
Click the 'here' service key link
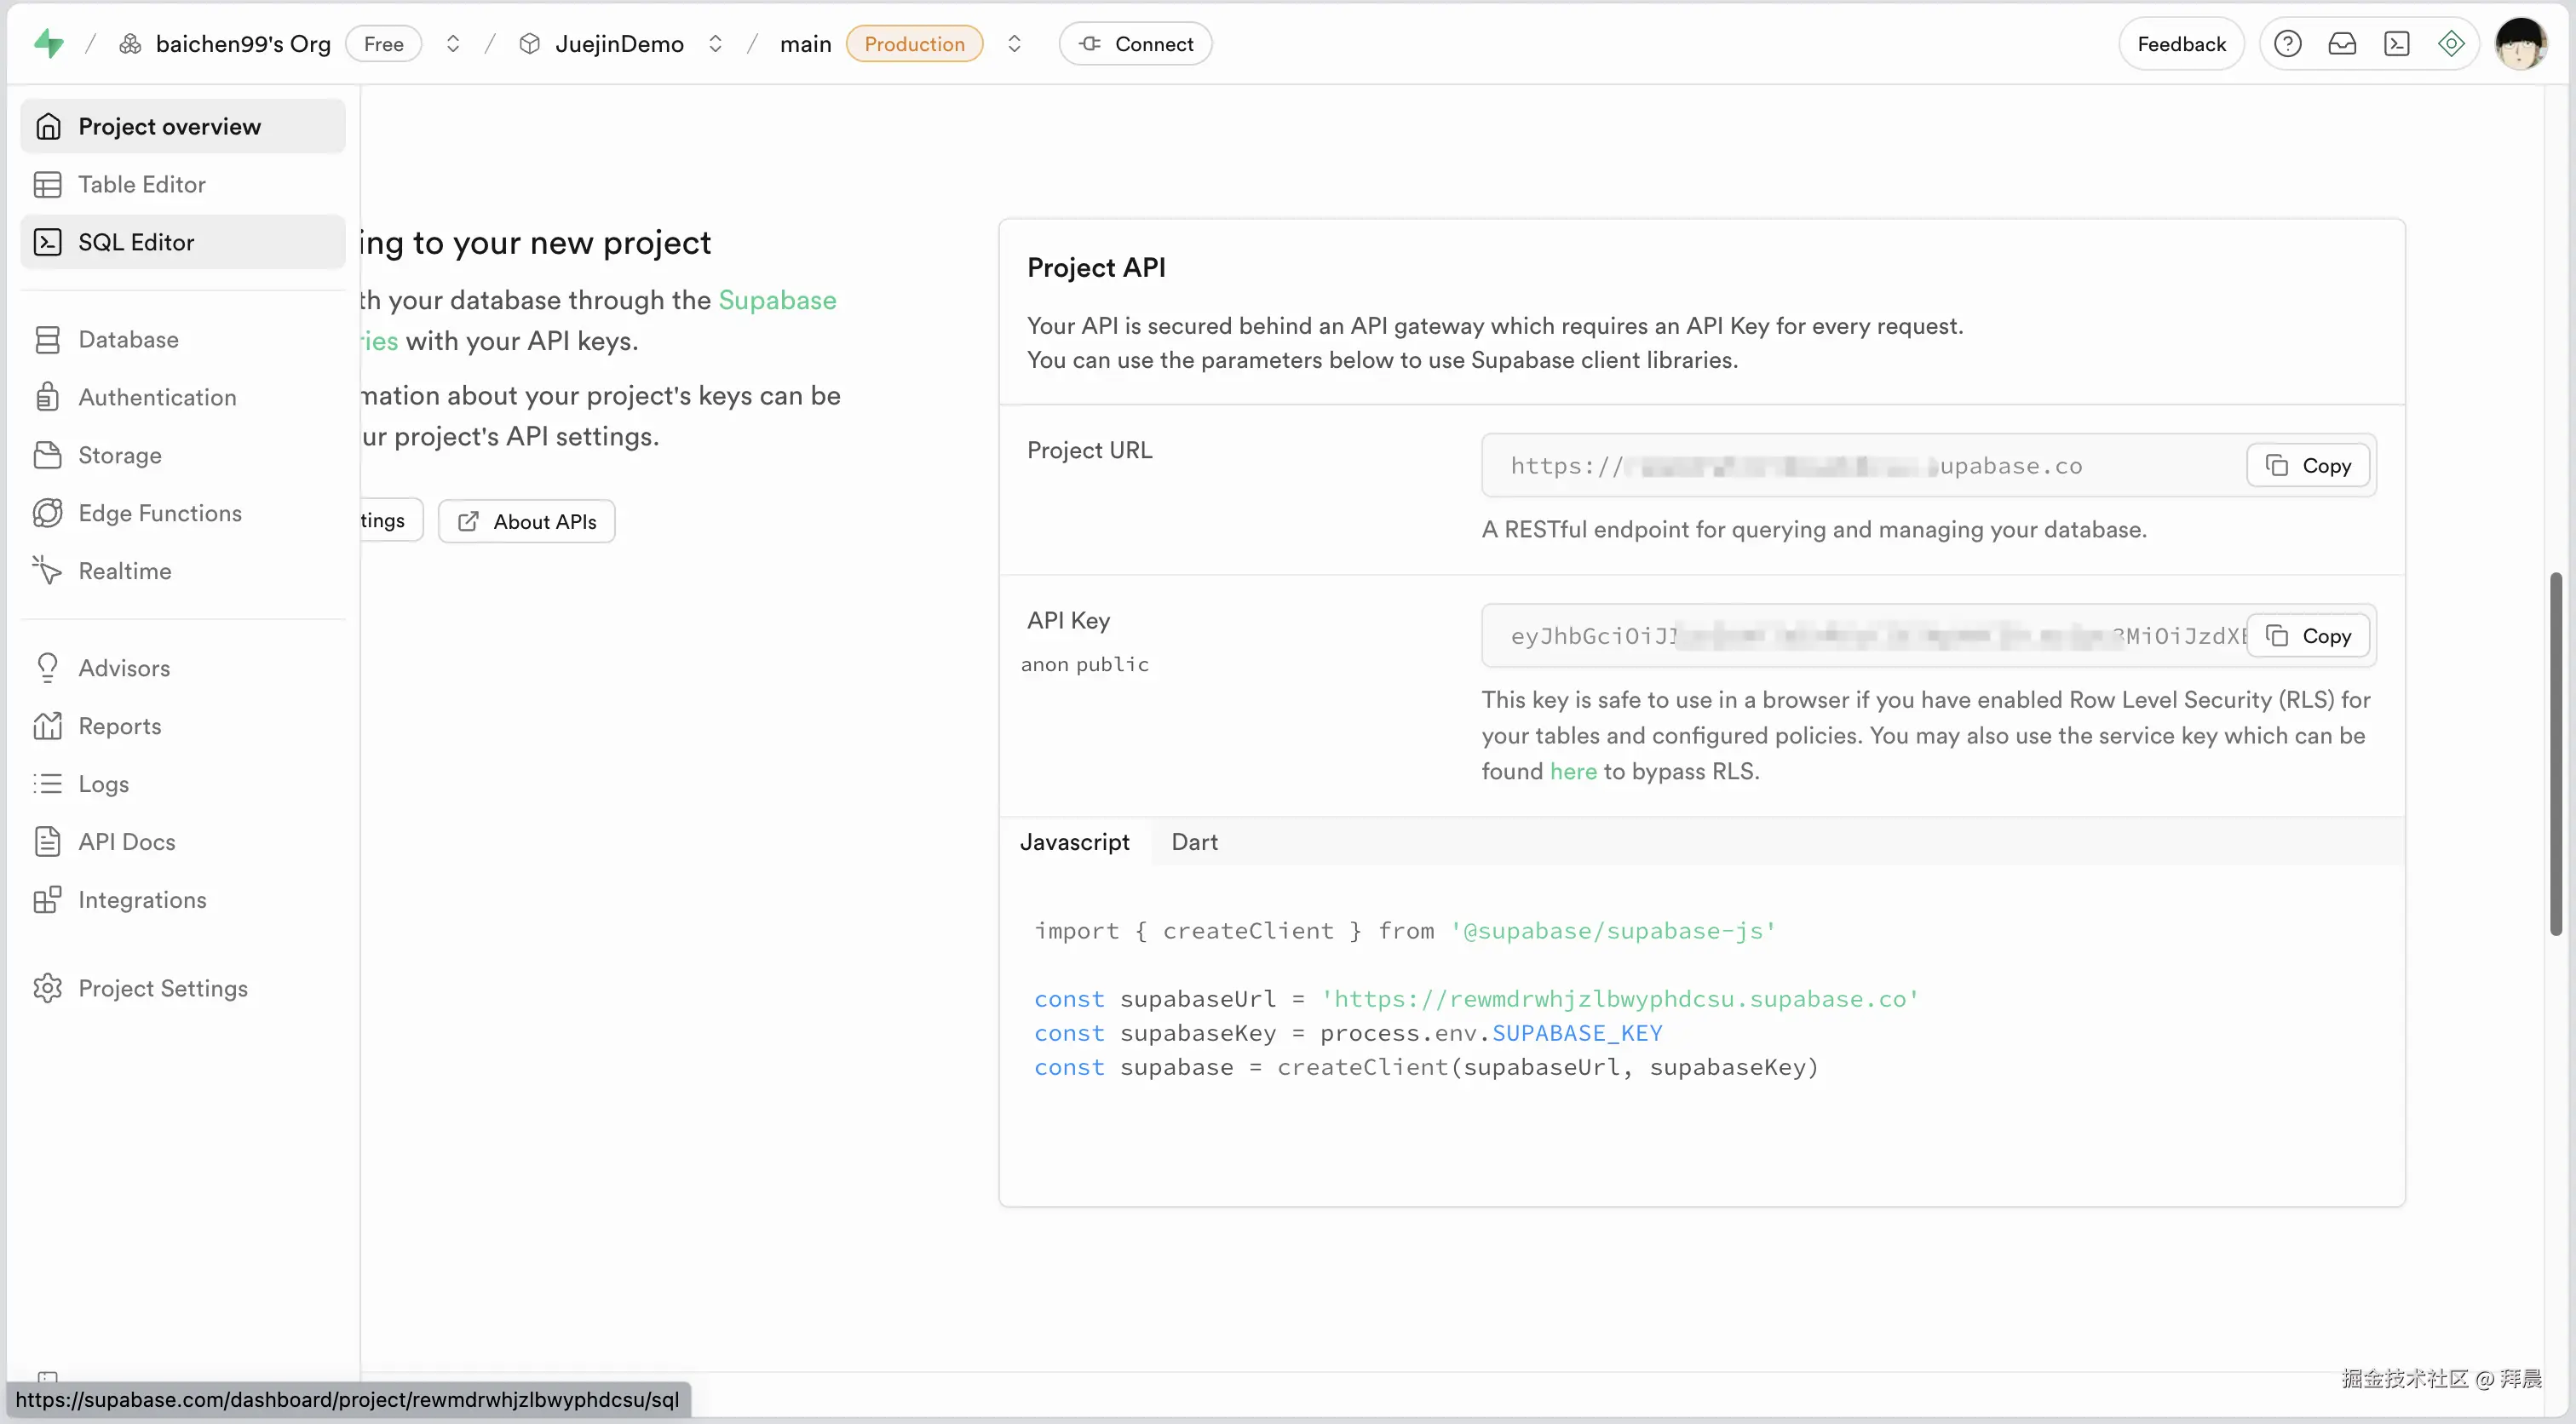(1573, 771)
